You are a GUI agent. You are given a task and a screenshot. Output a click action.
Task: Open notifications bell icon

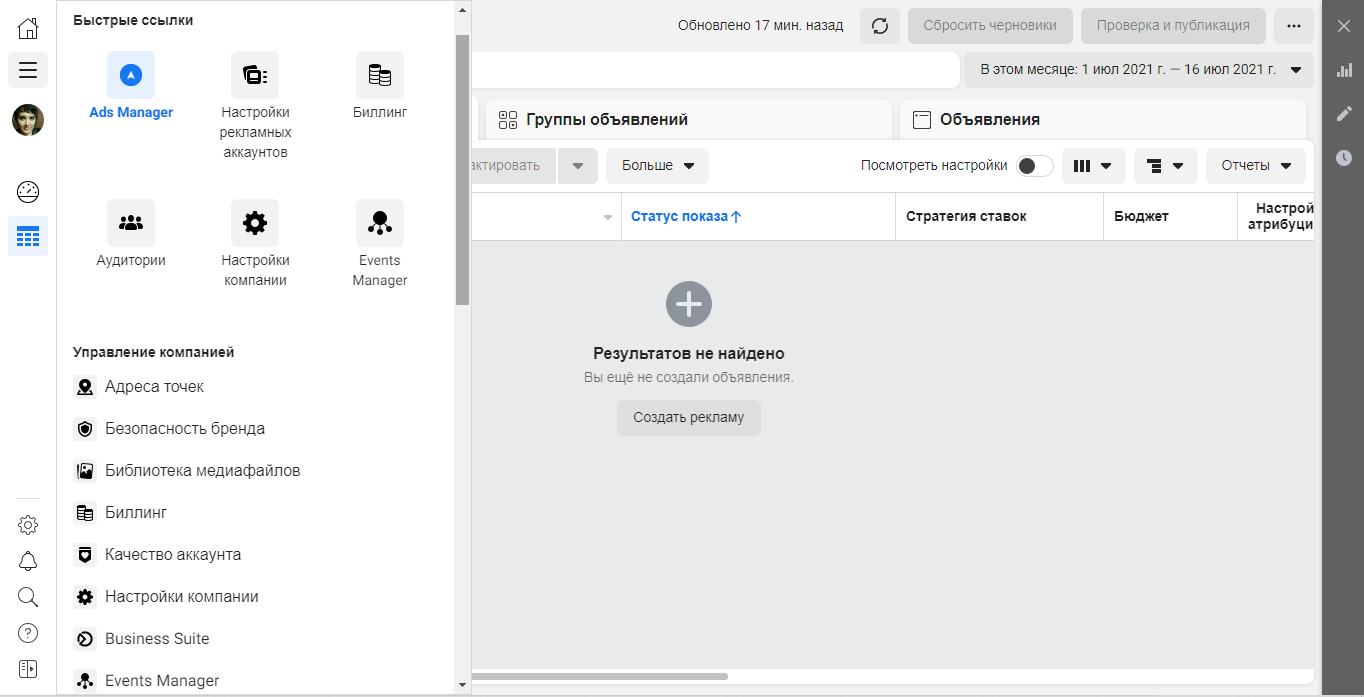(28, 561)
